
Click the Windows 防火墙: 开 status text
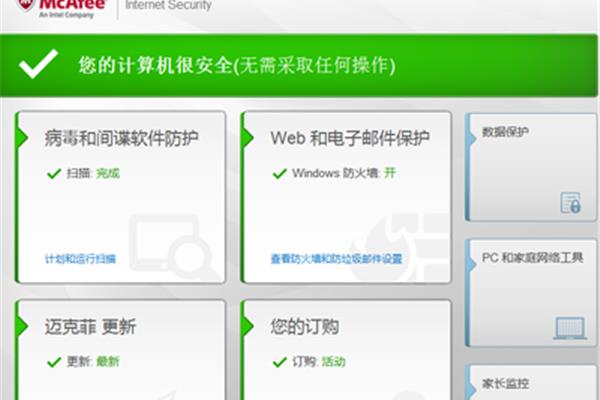click(x=344, y=173)
